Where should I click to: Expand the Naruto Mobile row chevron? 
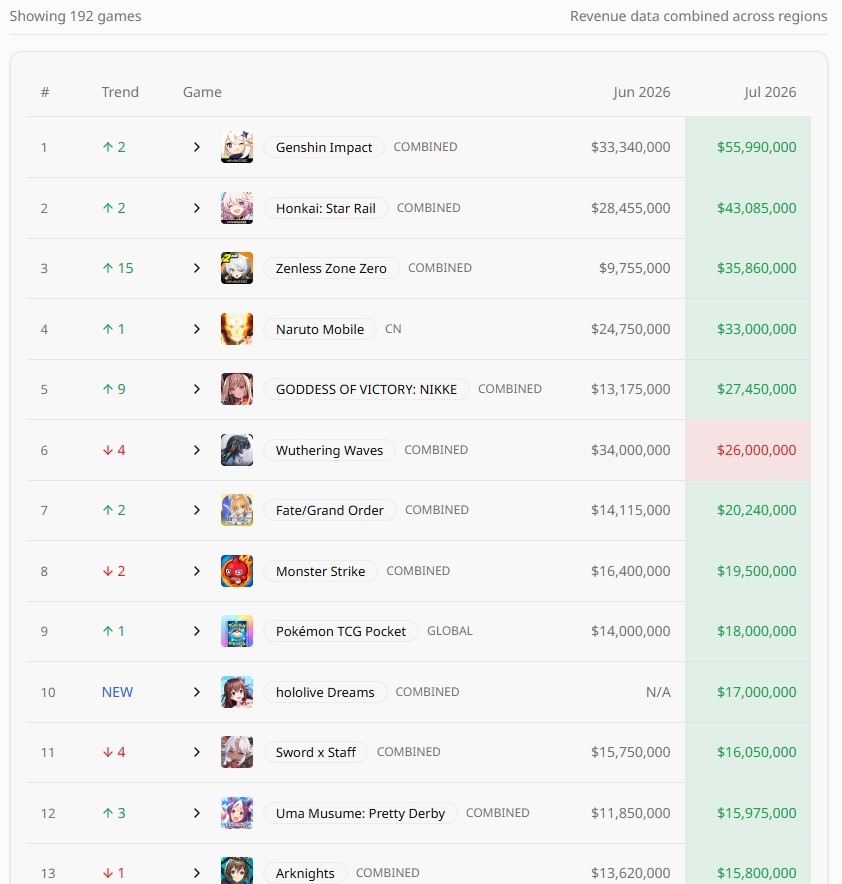click(x=197, y=329)
